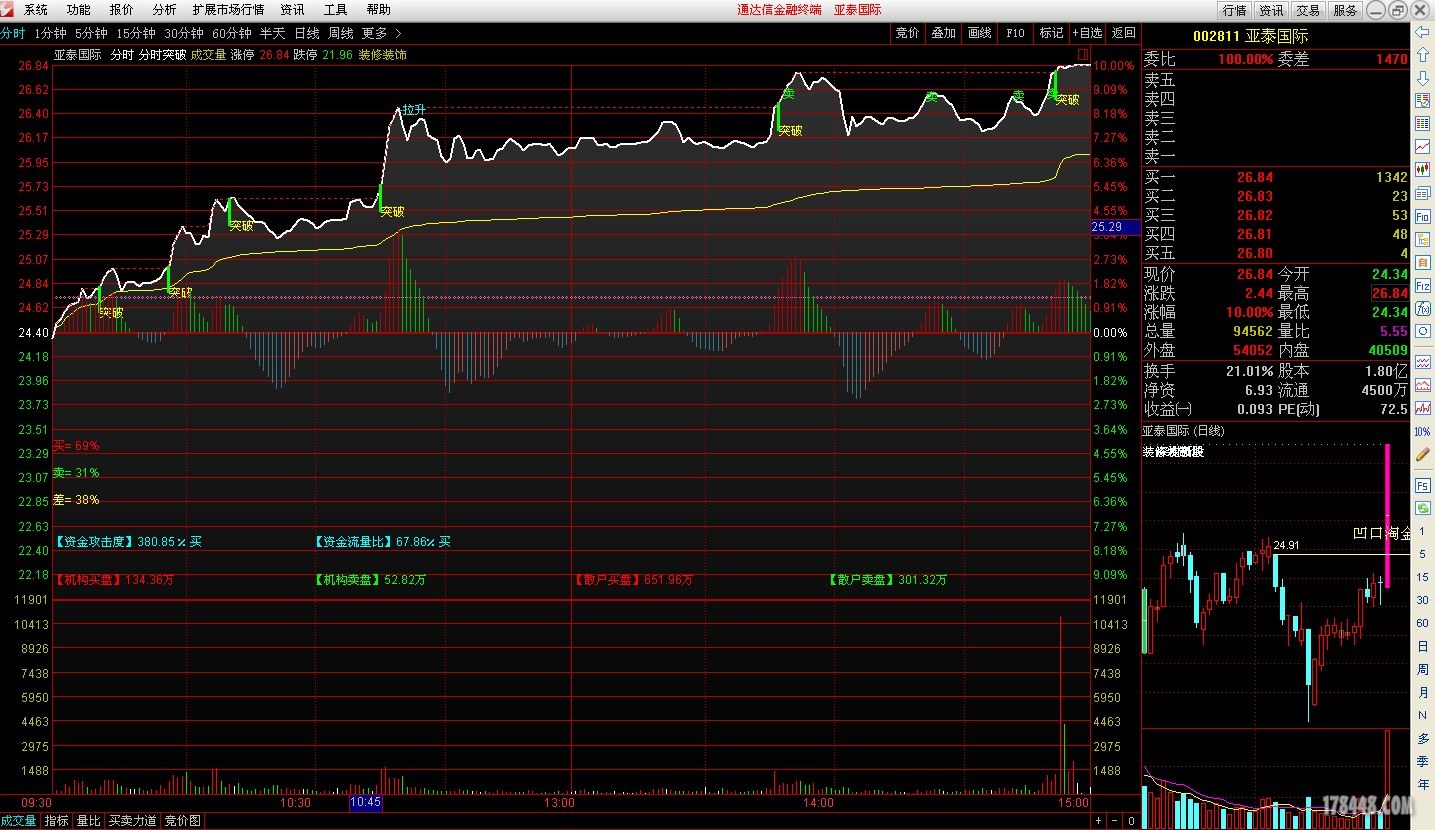Switch to the 60分钟 period tab
Viewport: 1435px width, 830px height.
click(231, 33)
